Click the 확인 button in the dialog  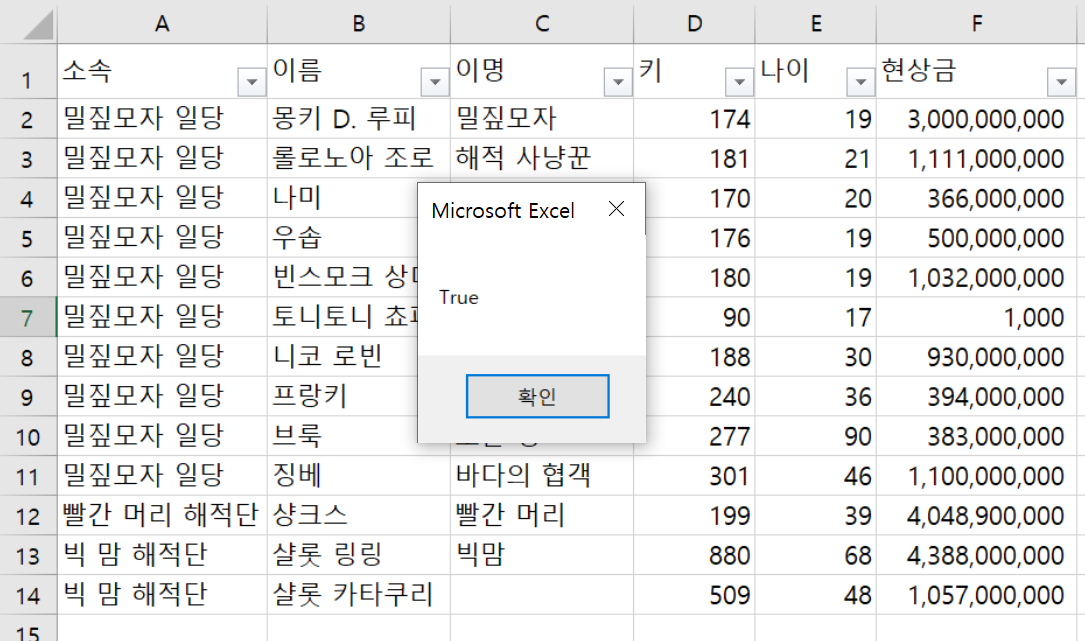coord(537,395)
